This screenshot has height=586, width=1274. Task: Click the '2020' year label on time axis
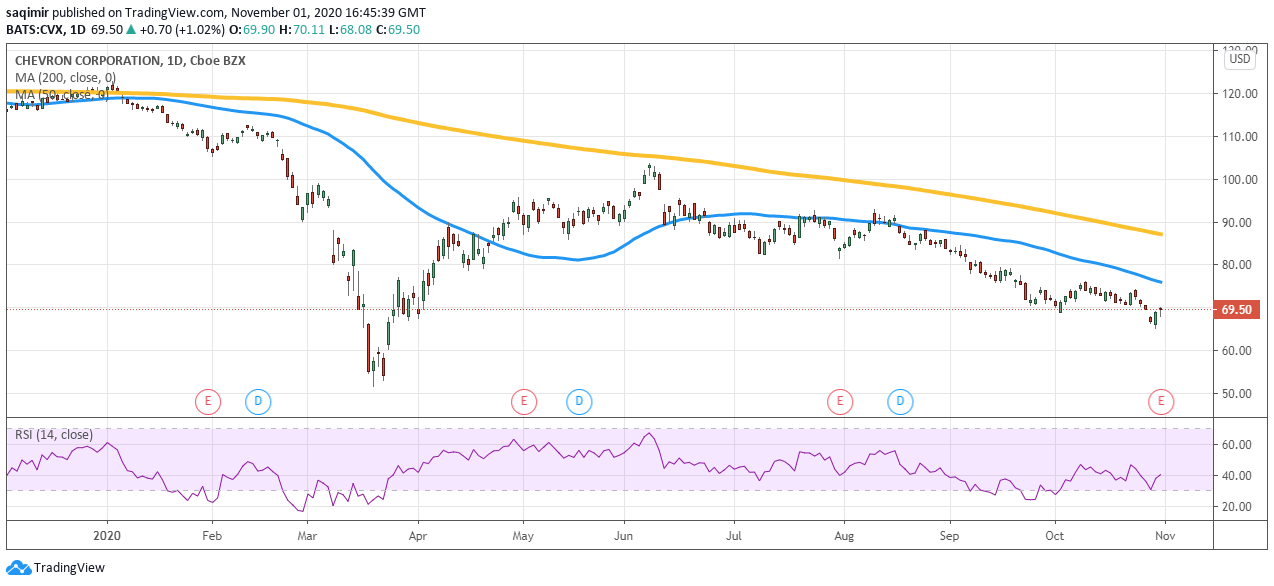tap(107, 536)
